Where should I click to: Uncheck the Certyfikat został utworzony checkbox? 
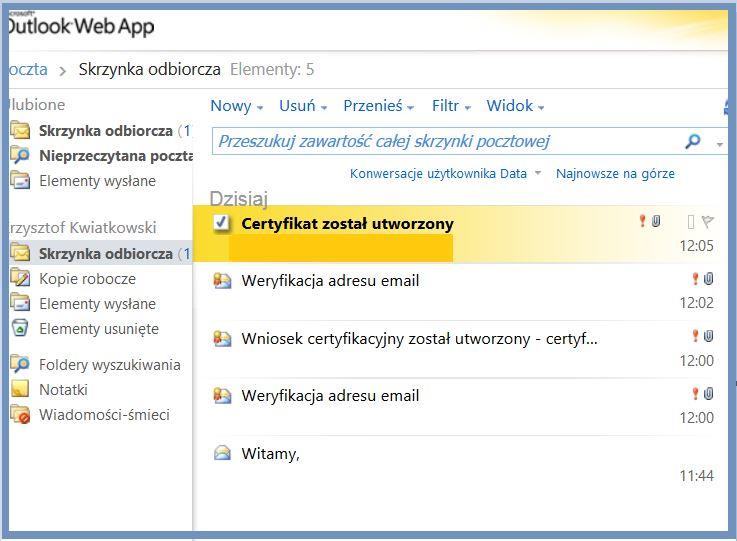[221, 222]
